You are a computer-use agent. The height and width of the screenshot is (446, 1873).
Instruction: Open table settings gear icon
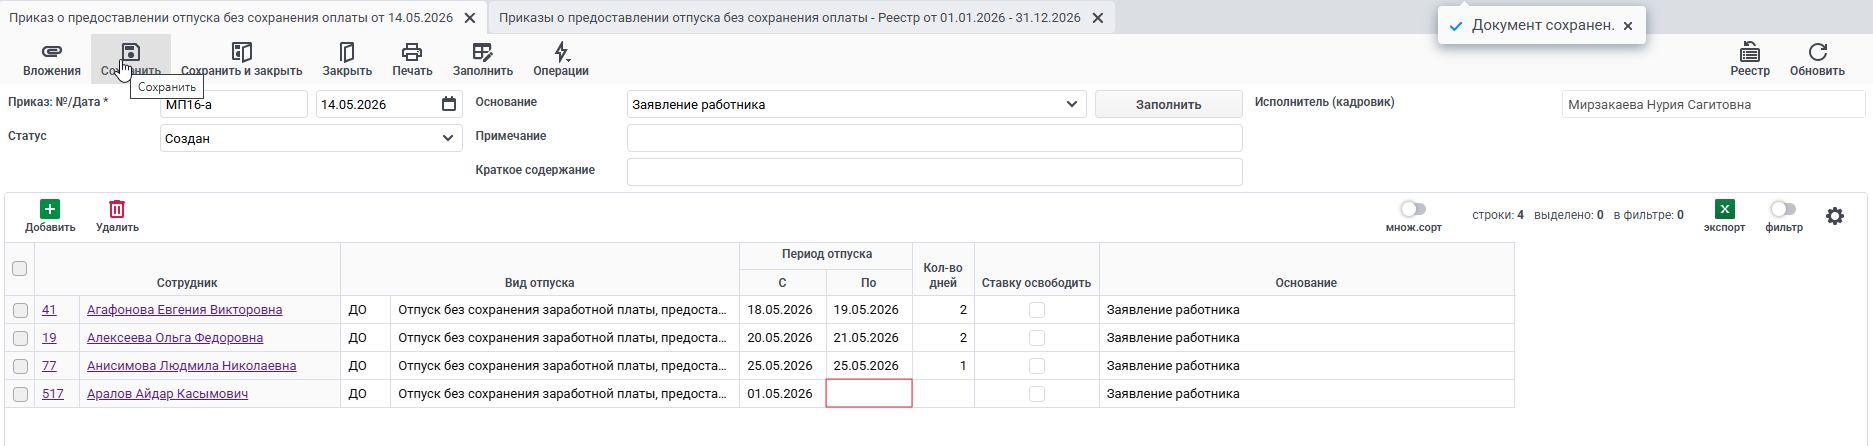(1835, 216)
